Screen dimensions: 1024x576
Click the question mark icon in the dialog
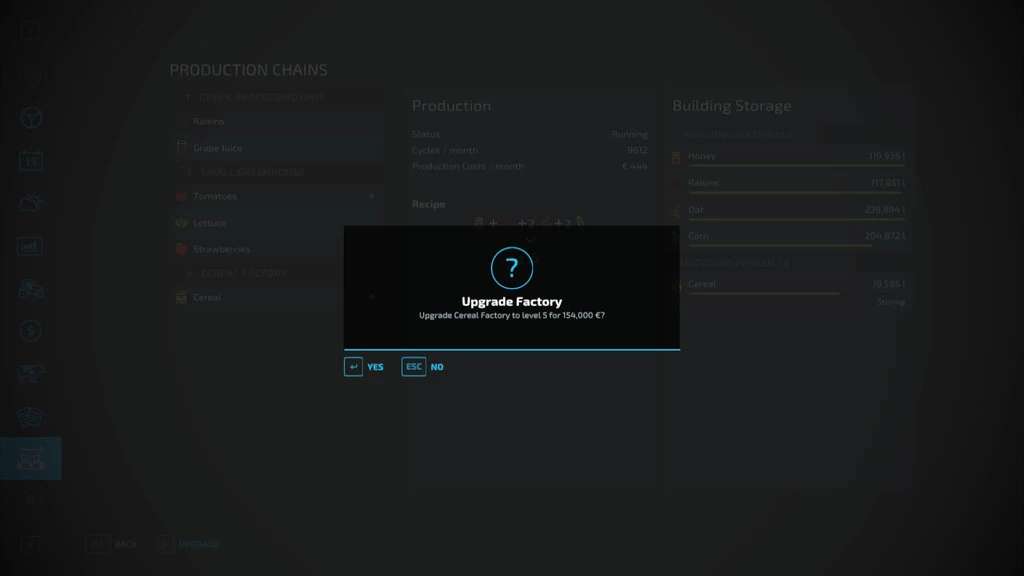(512, 268)
